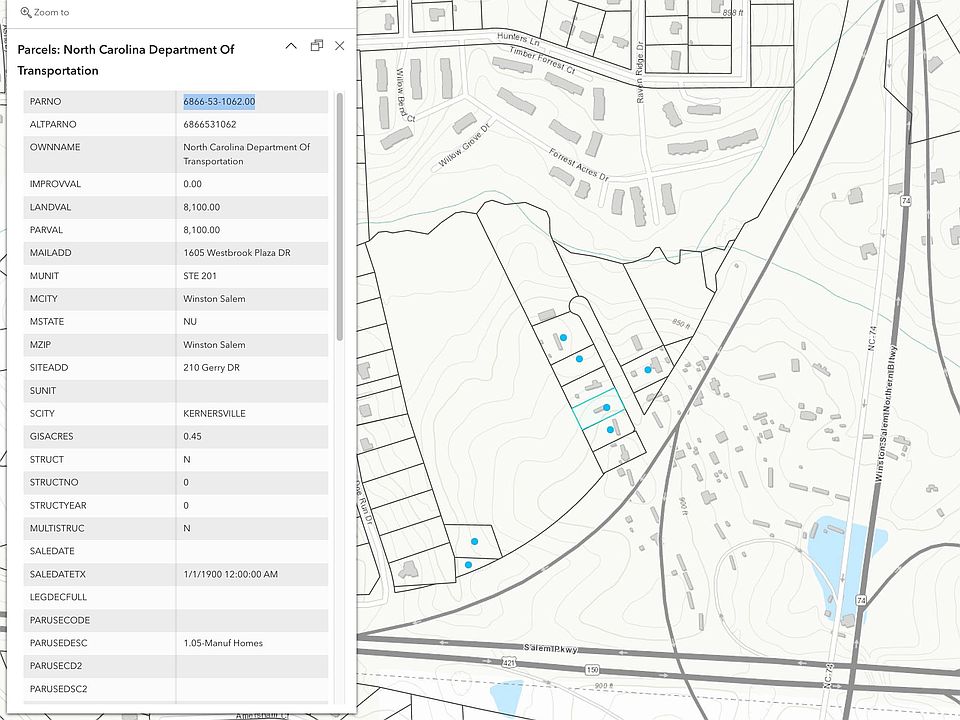
Task: Click the IMPROVVAL value 0.00
Action: pyautogui.click(x=192, y=184)
